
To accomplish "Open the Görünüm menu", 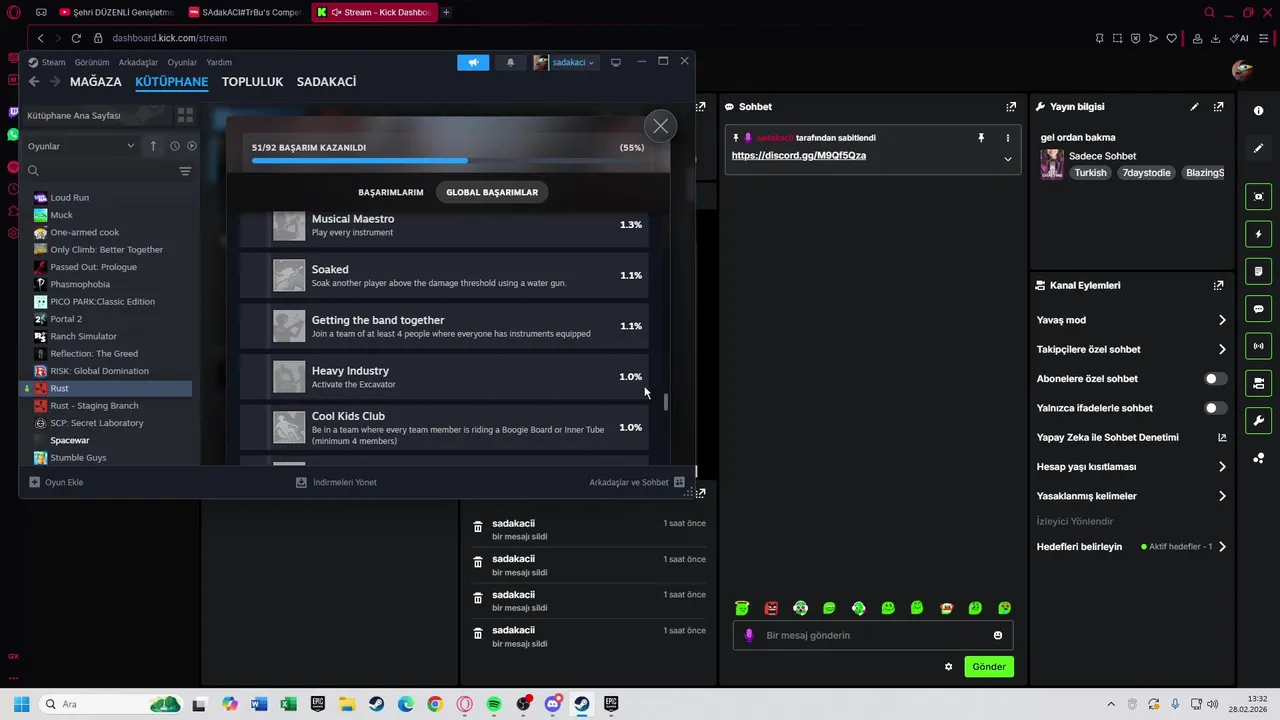I will click(x=92, y=62).
